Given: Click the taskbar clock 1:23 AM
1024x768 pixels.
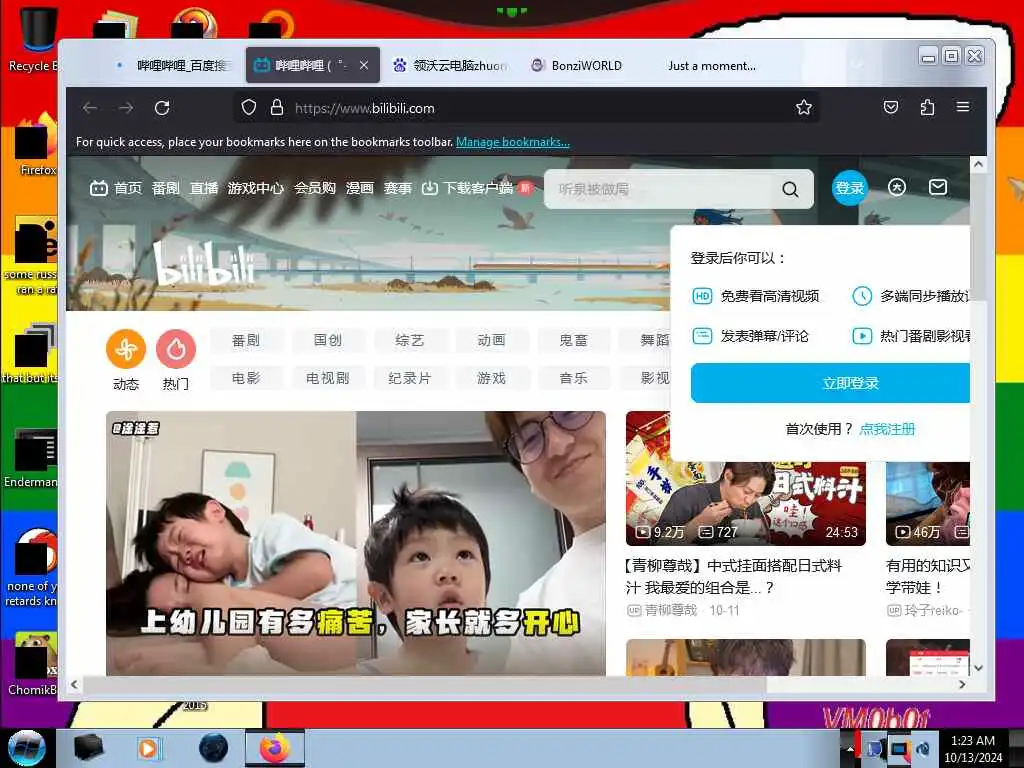Looking at the screenshot, I should click(x=973, y=748).
